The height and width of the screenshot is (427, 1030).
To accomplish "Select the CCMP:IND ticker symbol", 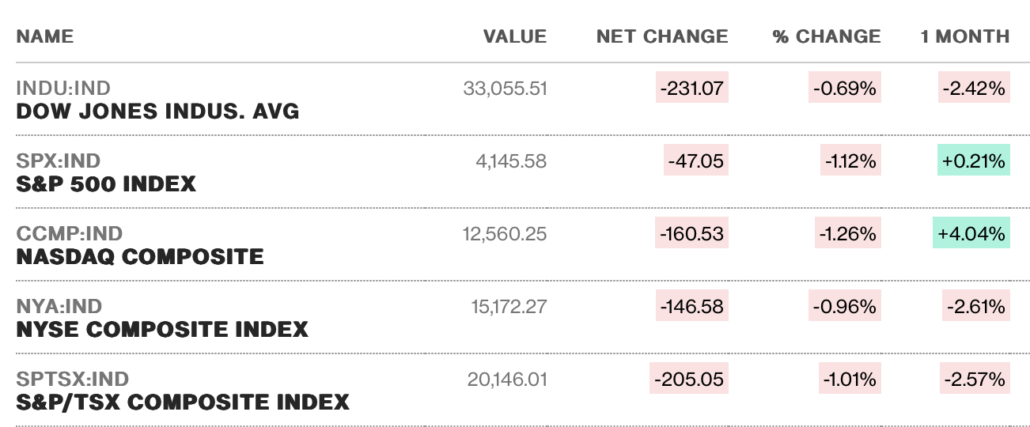I will click(69, 233).
